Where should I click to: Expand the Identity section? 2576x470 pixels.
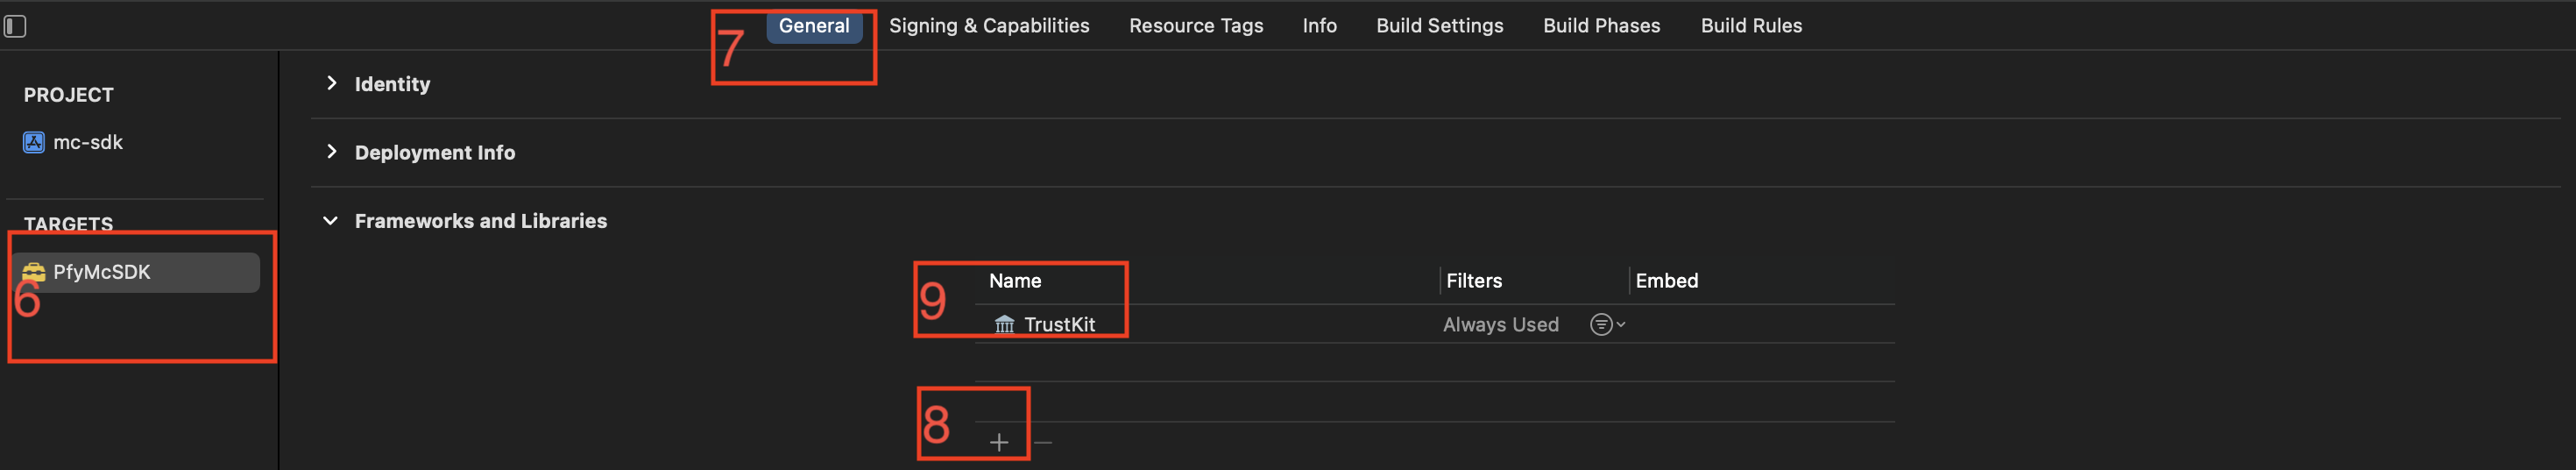coord(331,84)
